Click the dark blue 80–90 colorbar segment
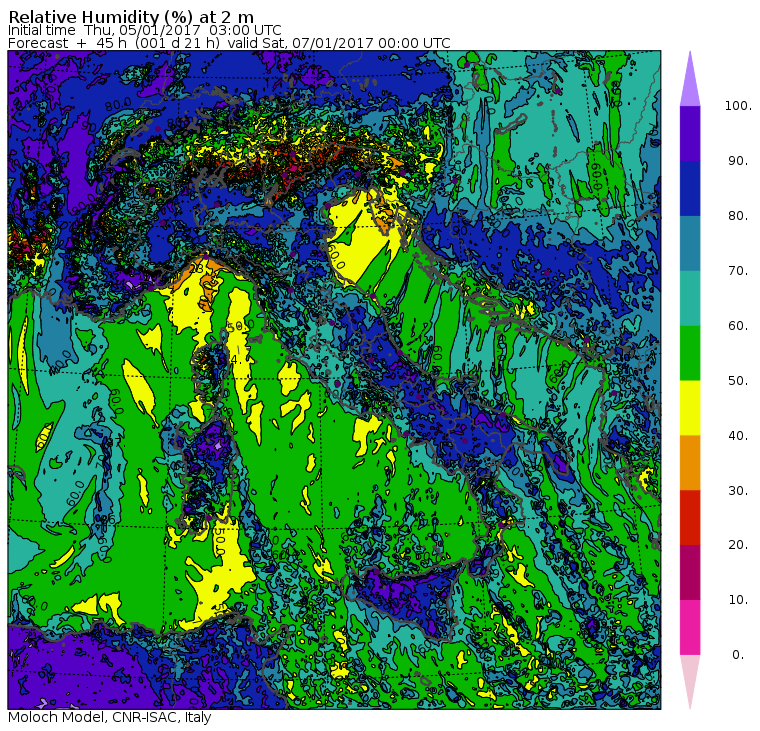Viewport: 760px width, 731px height. 690,189
